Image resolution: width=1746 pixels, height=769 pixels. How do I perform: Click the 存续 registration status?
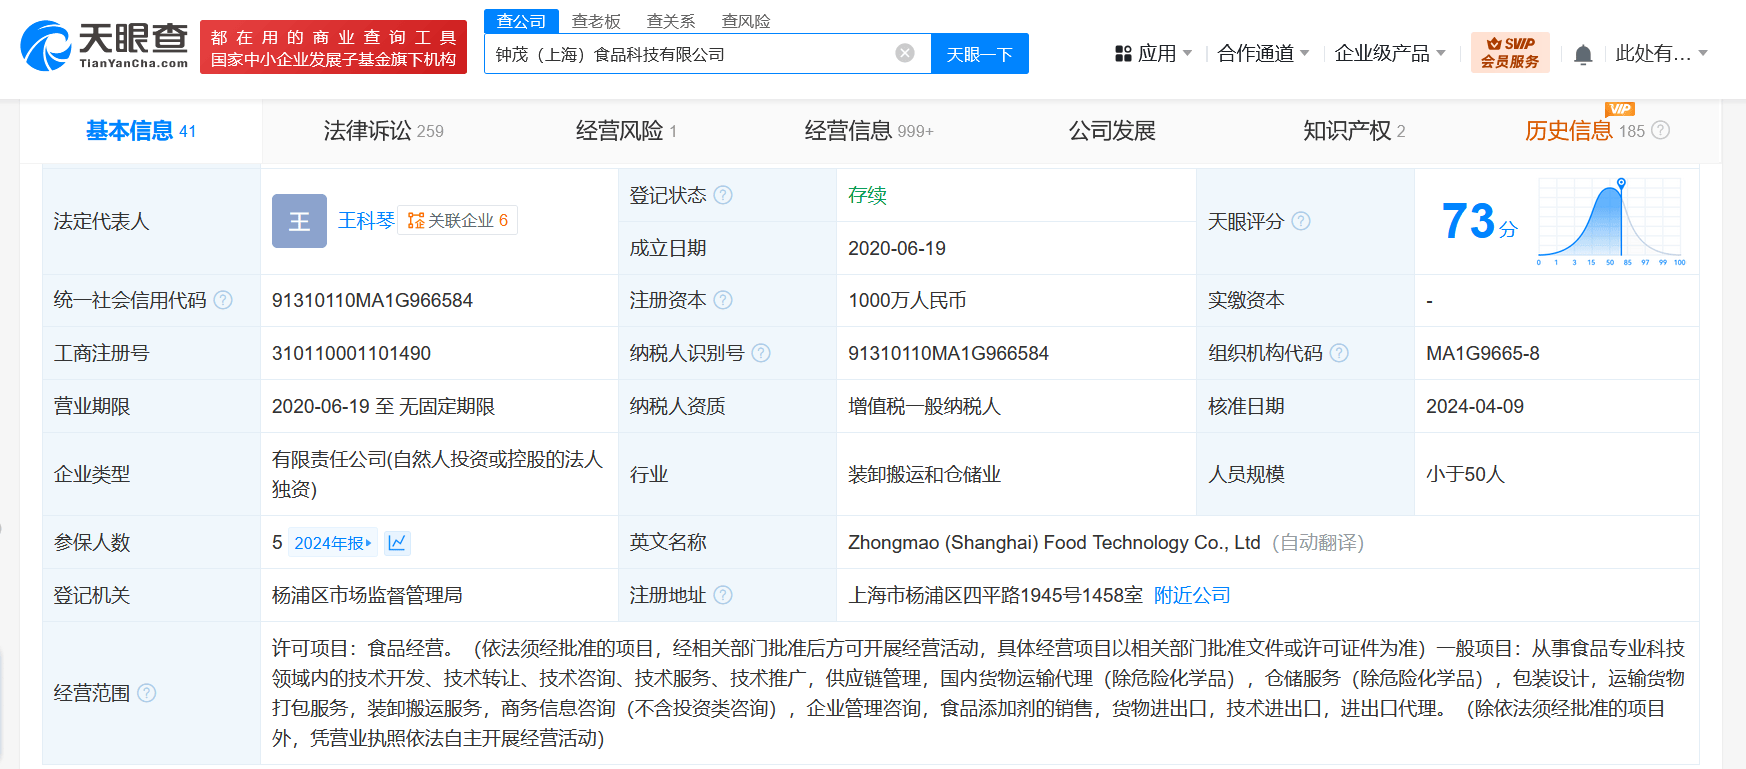coord(867,195)
